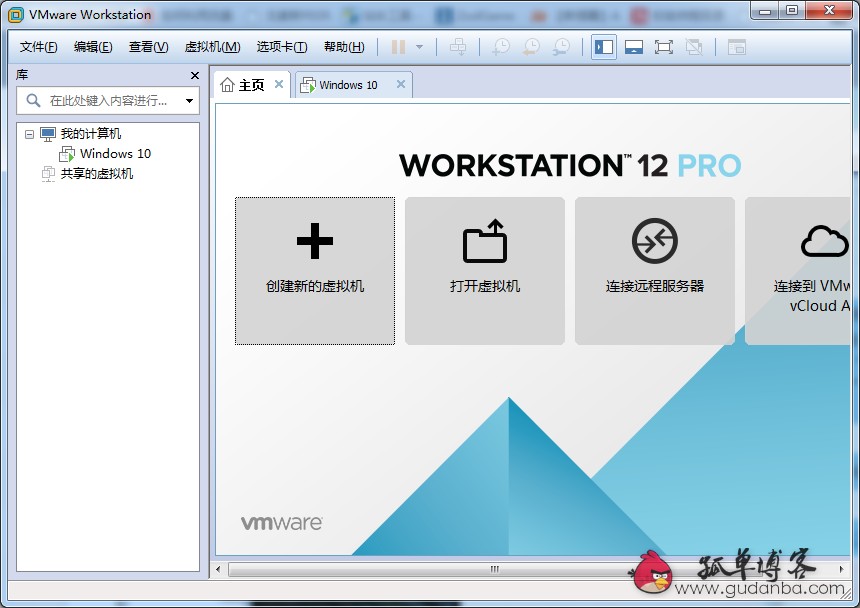The width and height of the screenshot is (860, 608).
Task: Click the take snapshot toolbar icon
Action: (x=501, y=47)
